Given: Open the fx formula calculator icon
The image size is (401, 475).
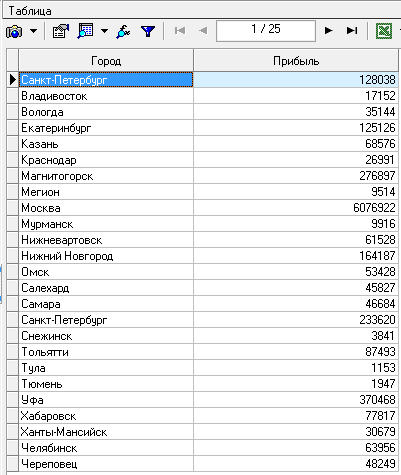Looking at the screenshot, I should [123, 32].
